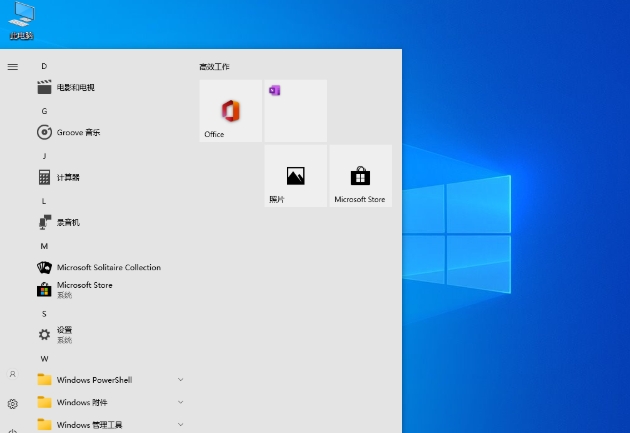
Task: Open the 照片 (Photos) tile
Action: 295,176
